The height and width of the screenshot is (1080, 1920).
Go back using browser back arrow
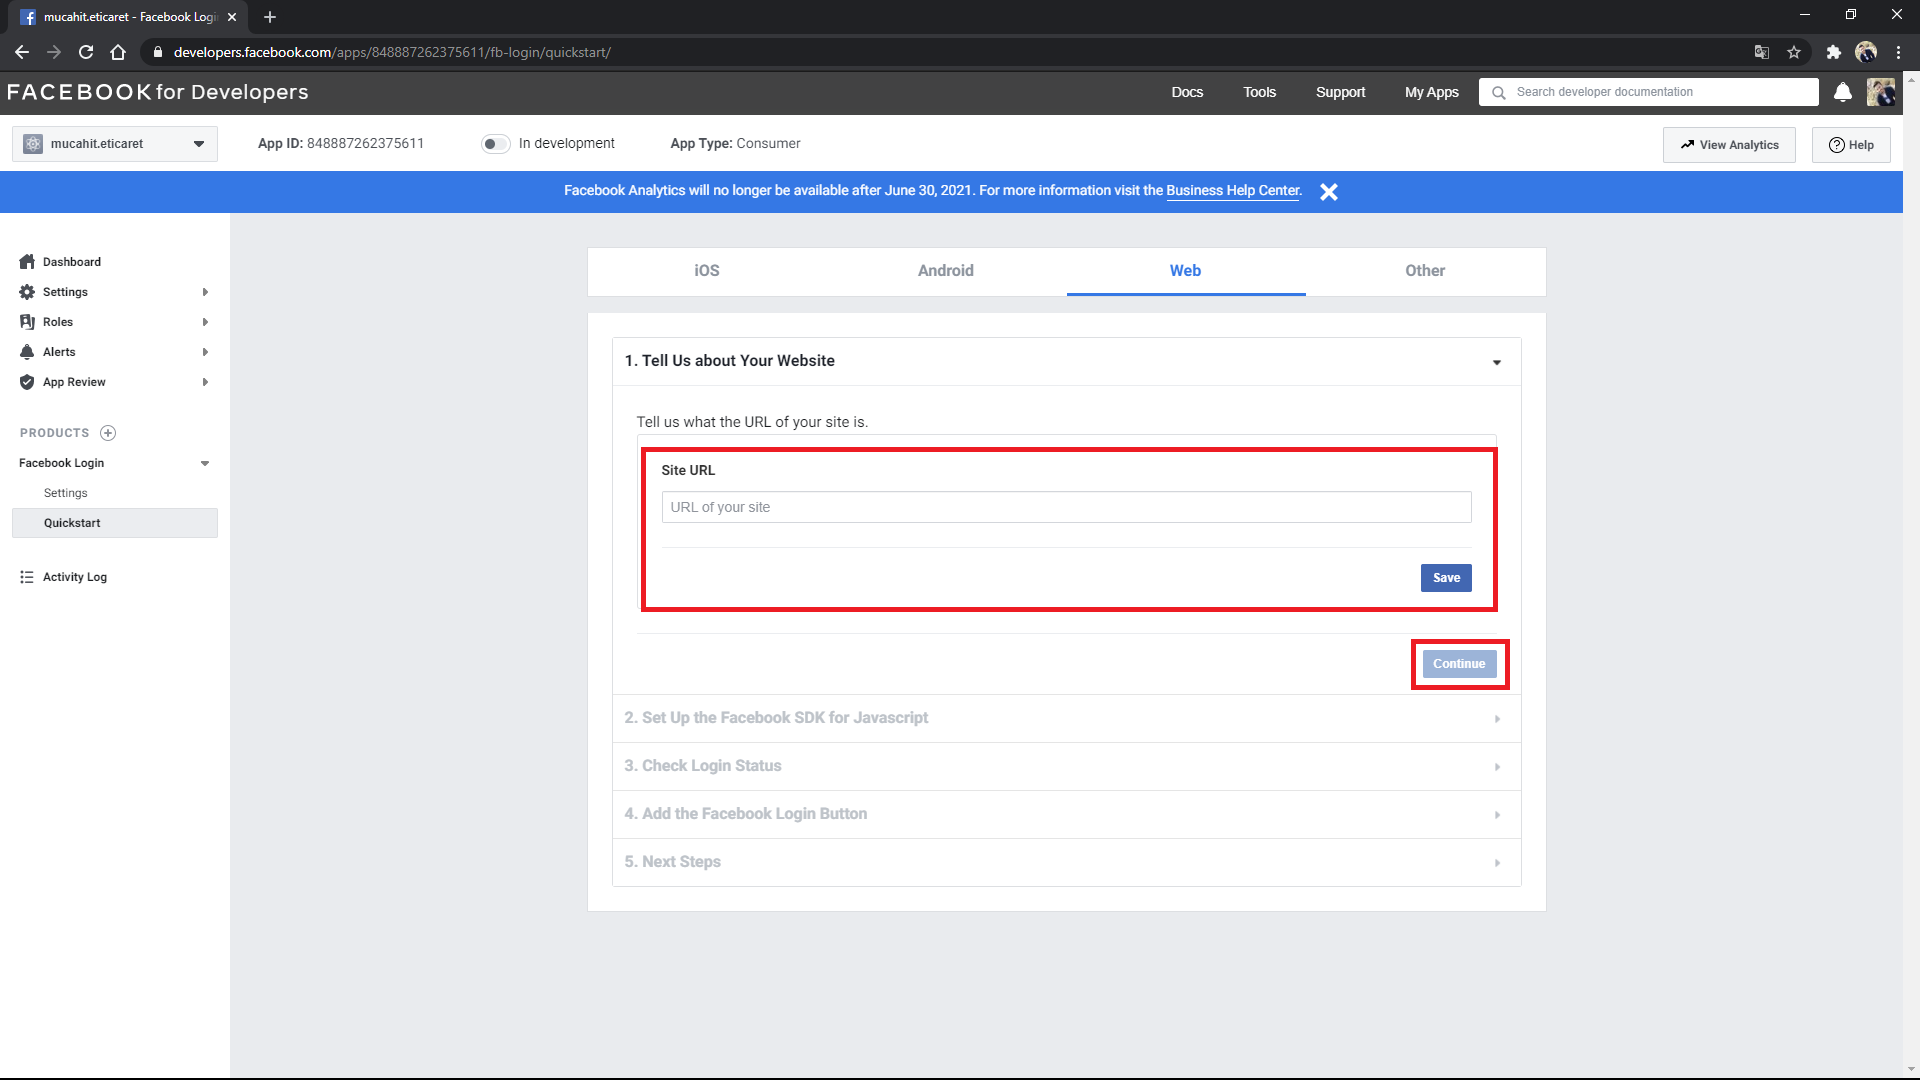click(x=22, y=52)
